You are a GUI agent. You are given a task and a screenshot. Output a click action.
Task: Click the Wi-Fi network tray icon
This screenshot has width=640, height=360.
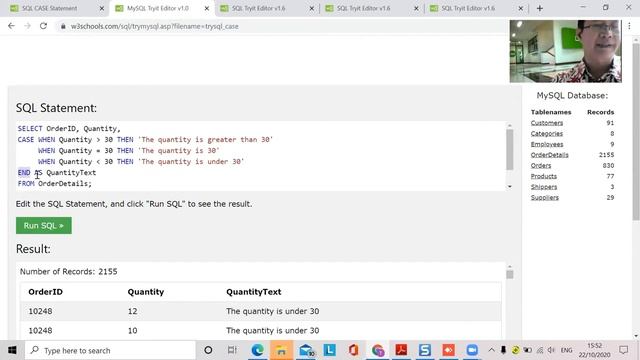(x=540, y=350)
